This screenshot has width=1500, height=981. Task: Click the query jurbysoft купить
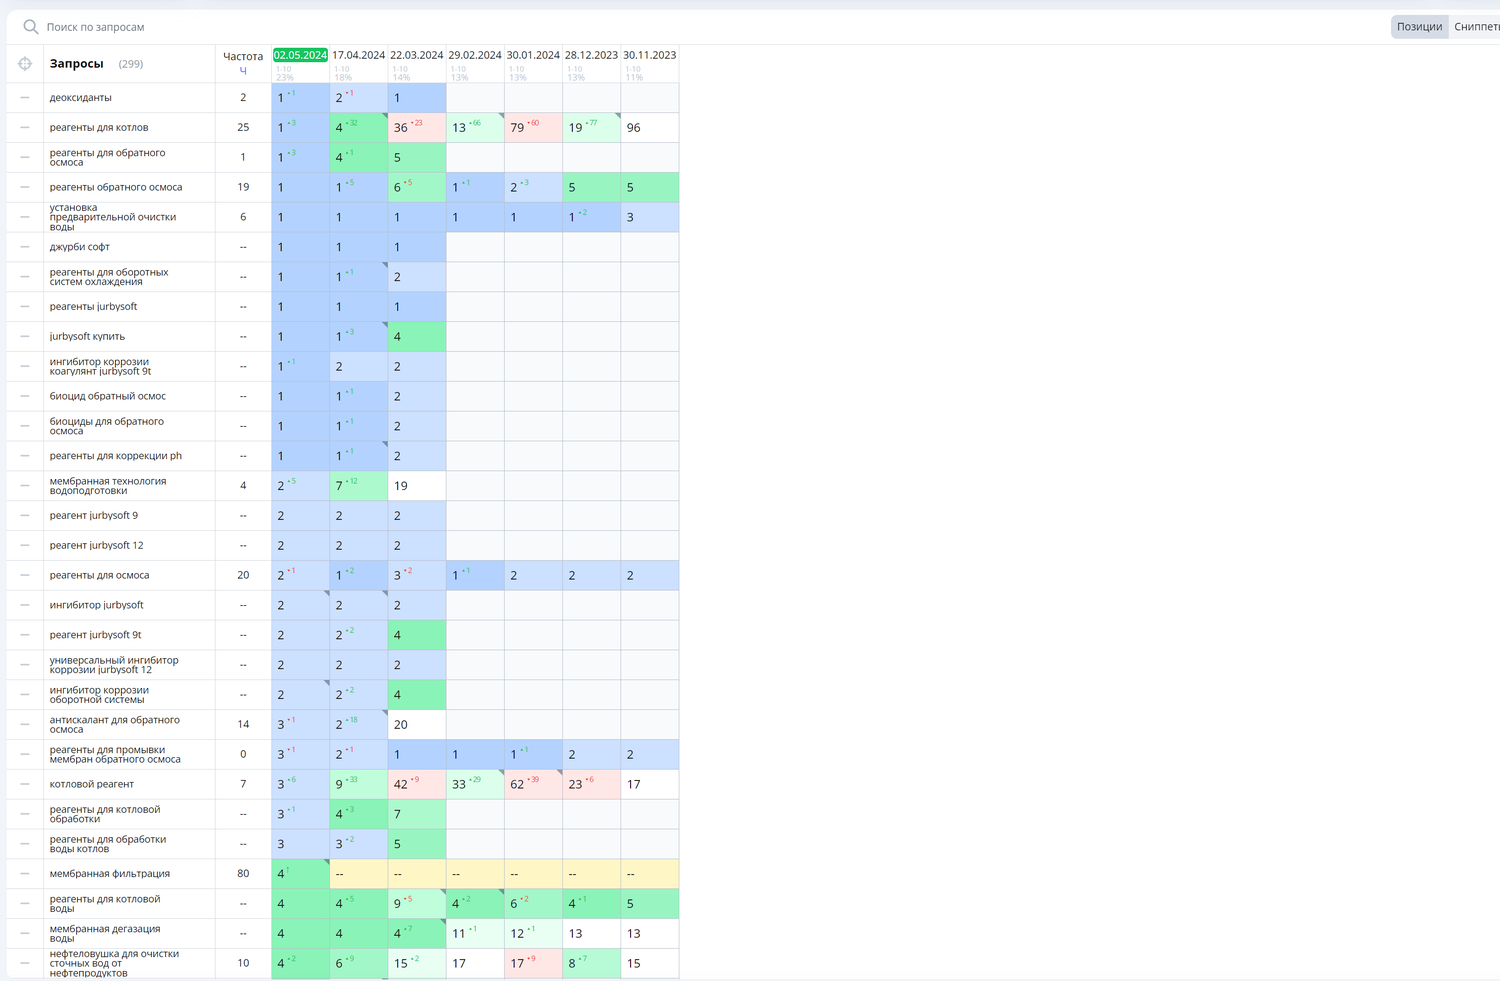(87, 337)
